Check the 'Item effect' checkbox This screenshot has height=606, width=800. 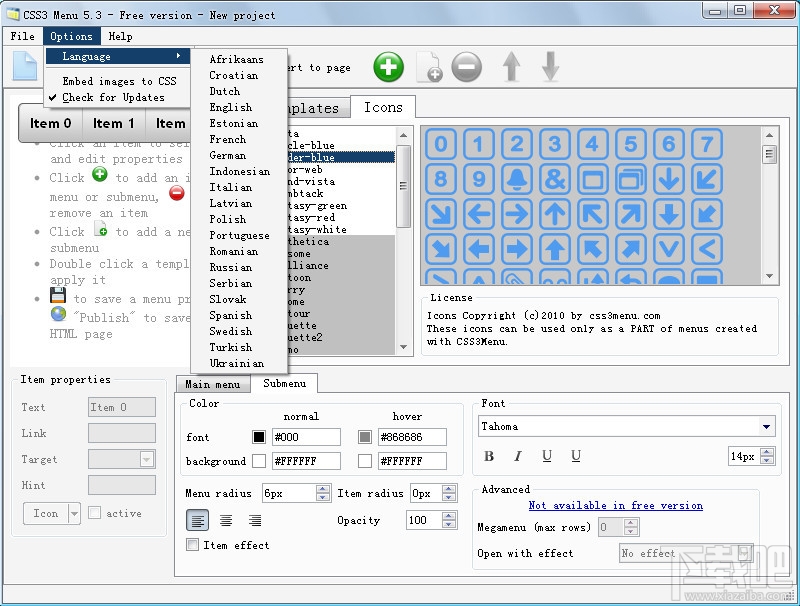click(193, 544)
